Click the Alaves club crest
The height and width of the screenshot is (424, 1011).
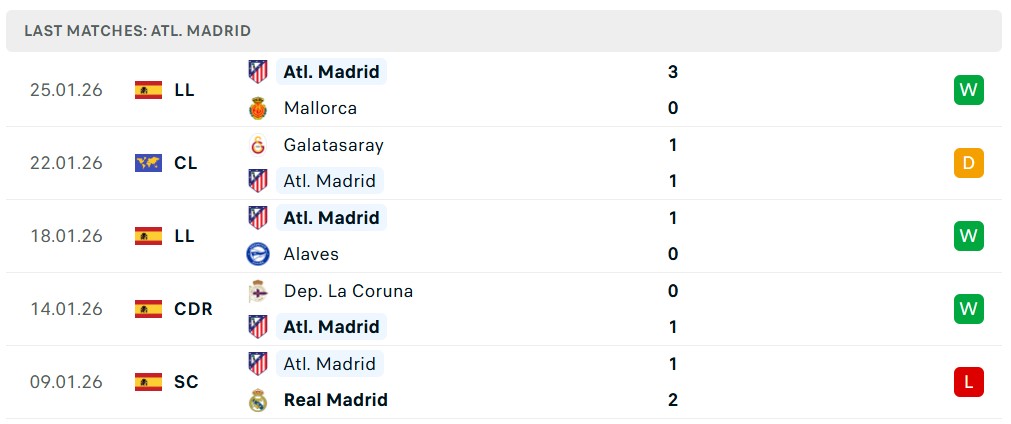click(x=258, y=254)
